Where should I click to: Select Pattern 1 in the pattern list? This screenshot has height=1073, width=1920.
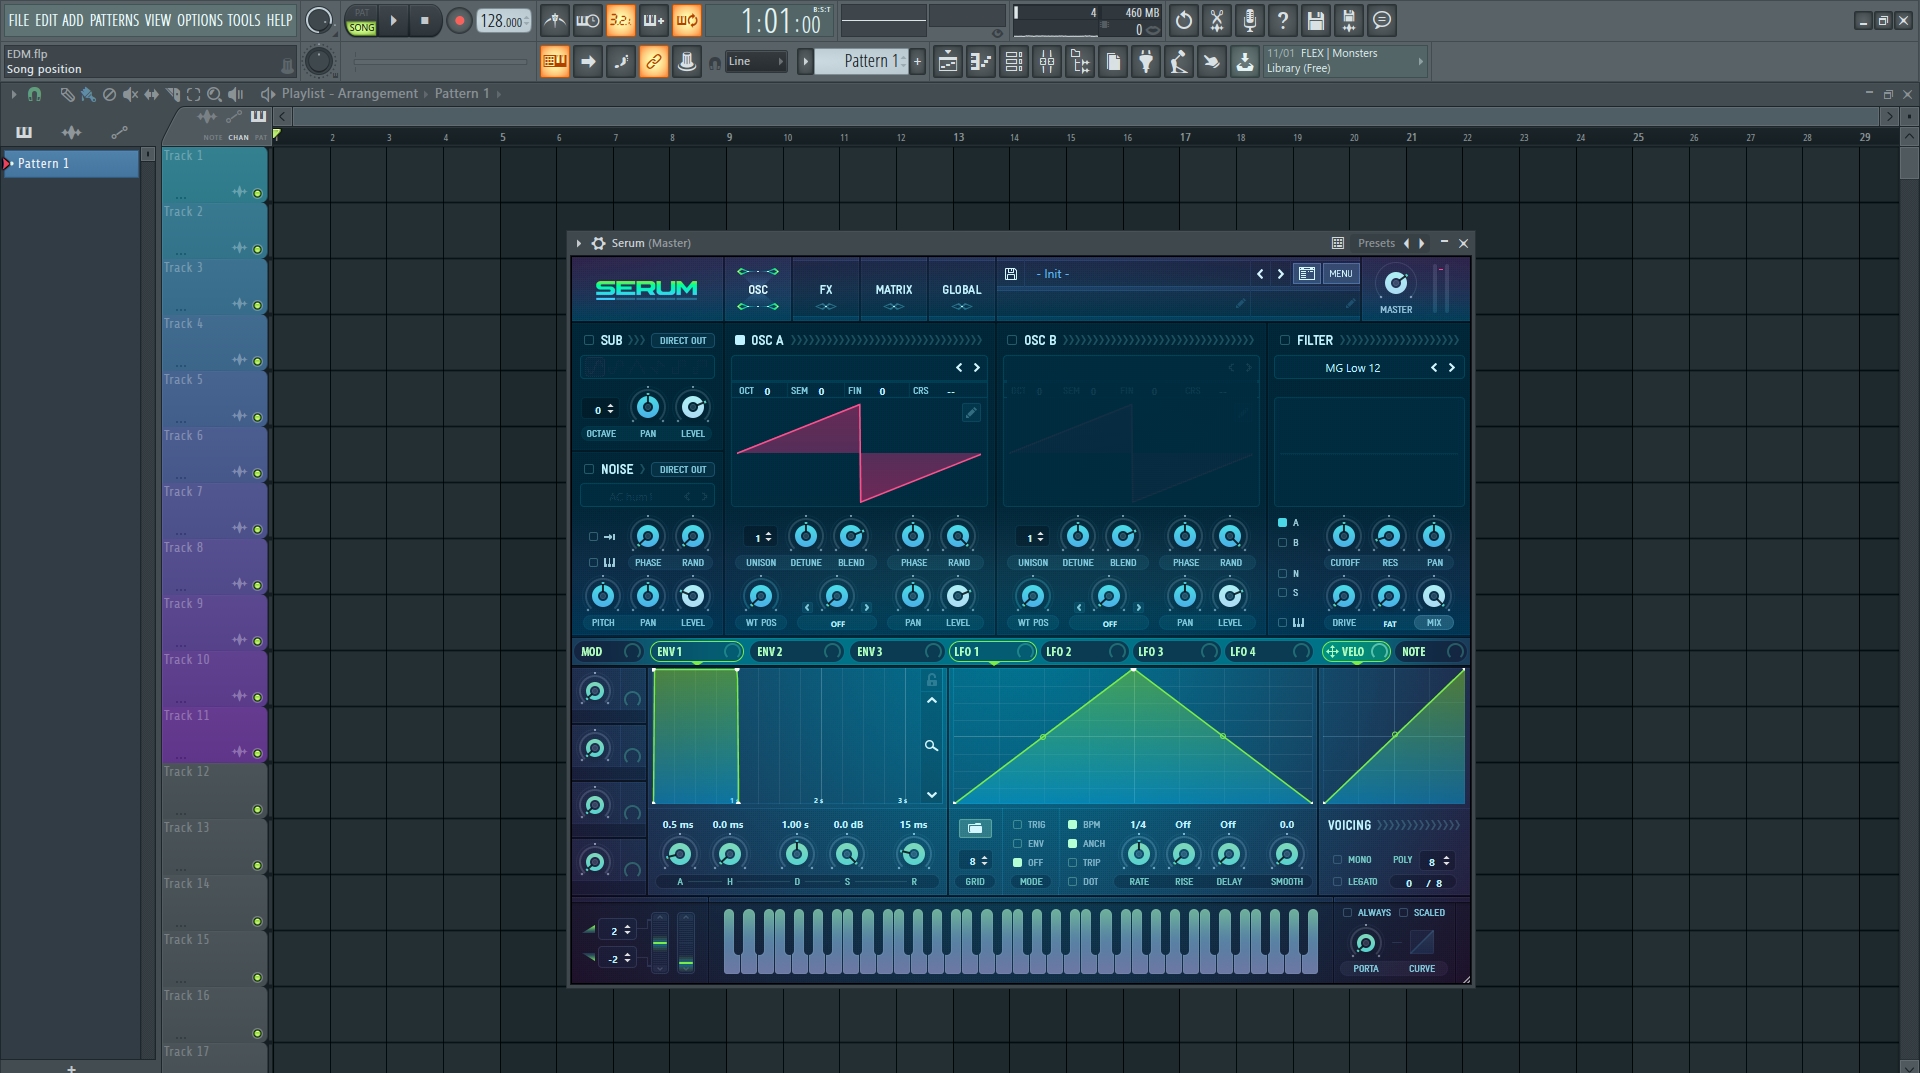pyautogui.click(x=71, y=164)
